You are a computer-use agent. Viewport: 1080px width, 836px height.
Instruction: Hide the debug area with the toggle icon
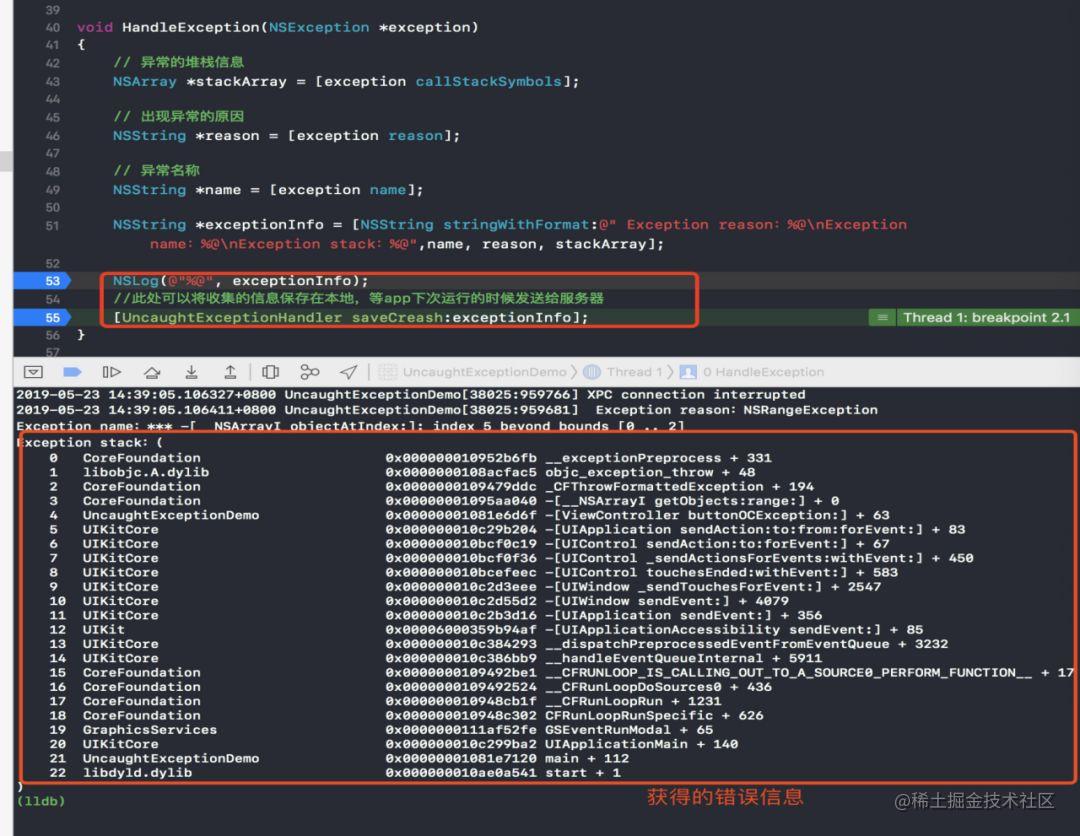pos(33,372)
